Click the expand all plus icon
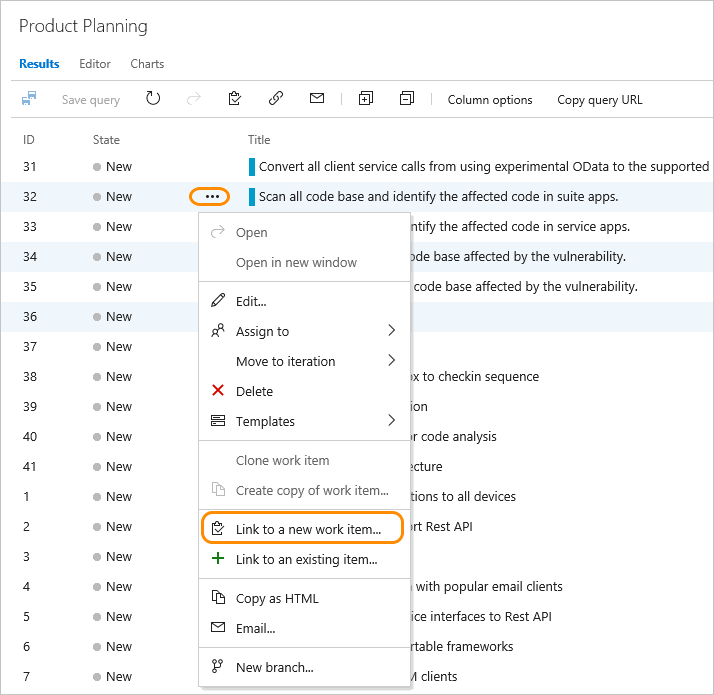Viewport: 714px width, 695px height. 366,98
